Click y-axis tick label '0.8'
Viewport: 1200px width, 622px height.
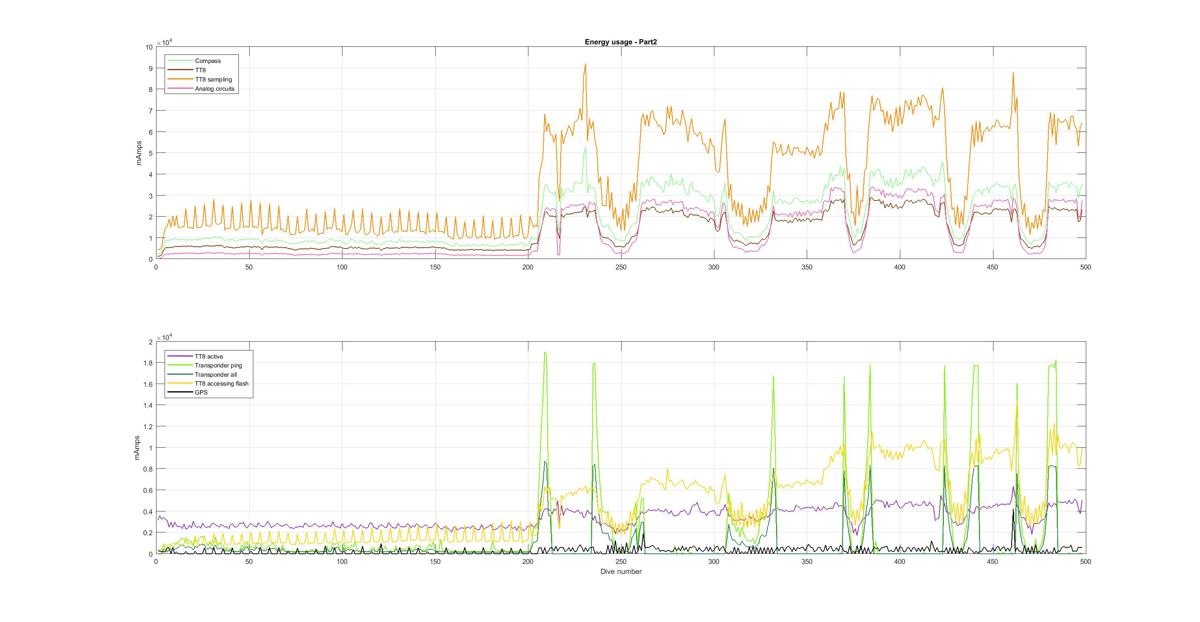148,470
